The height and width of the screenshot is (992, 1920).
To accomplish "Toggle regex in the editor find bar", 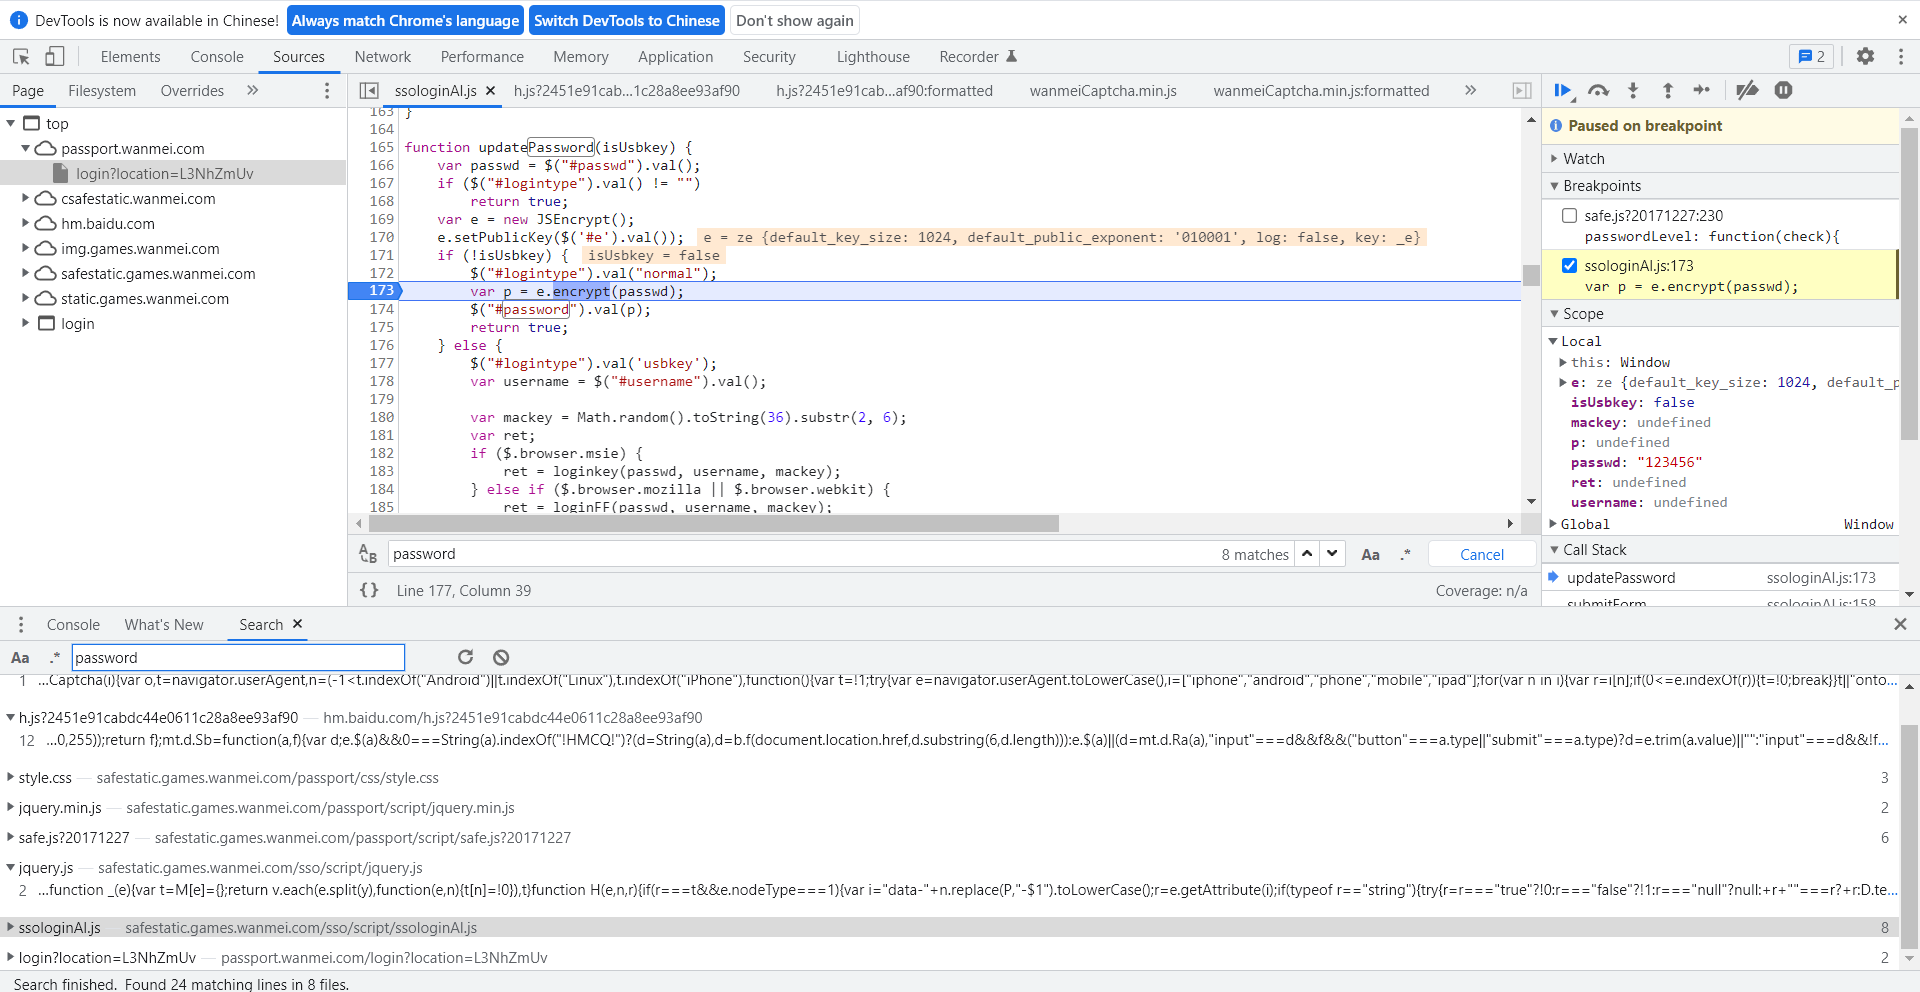I will 1405,555.
